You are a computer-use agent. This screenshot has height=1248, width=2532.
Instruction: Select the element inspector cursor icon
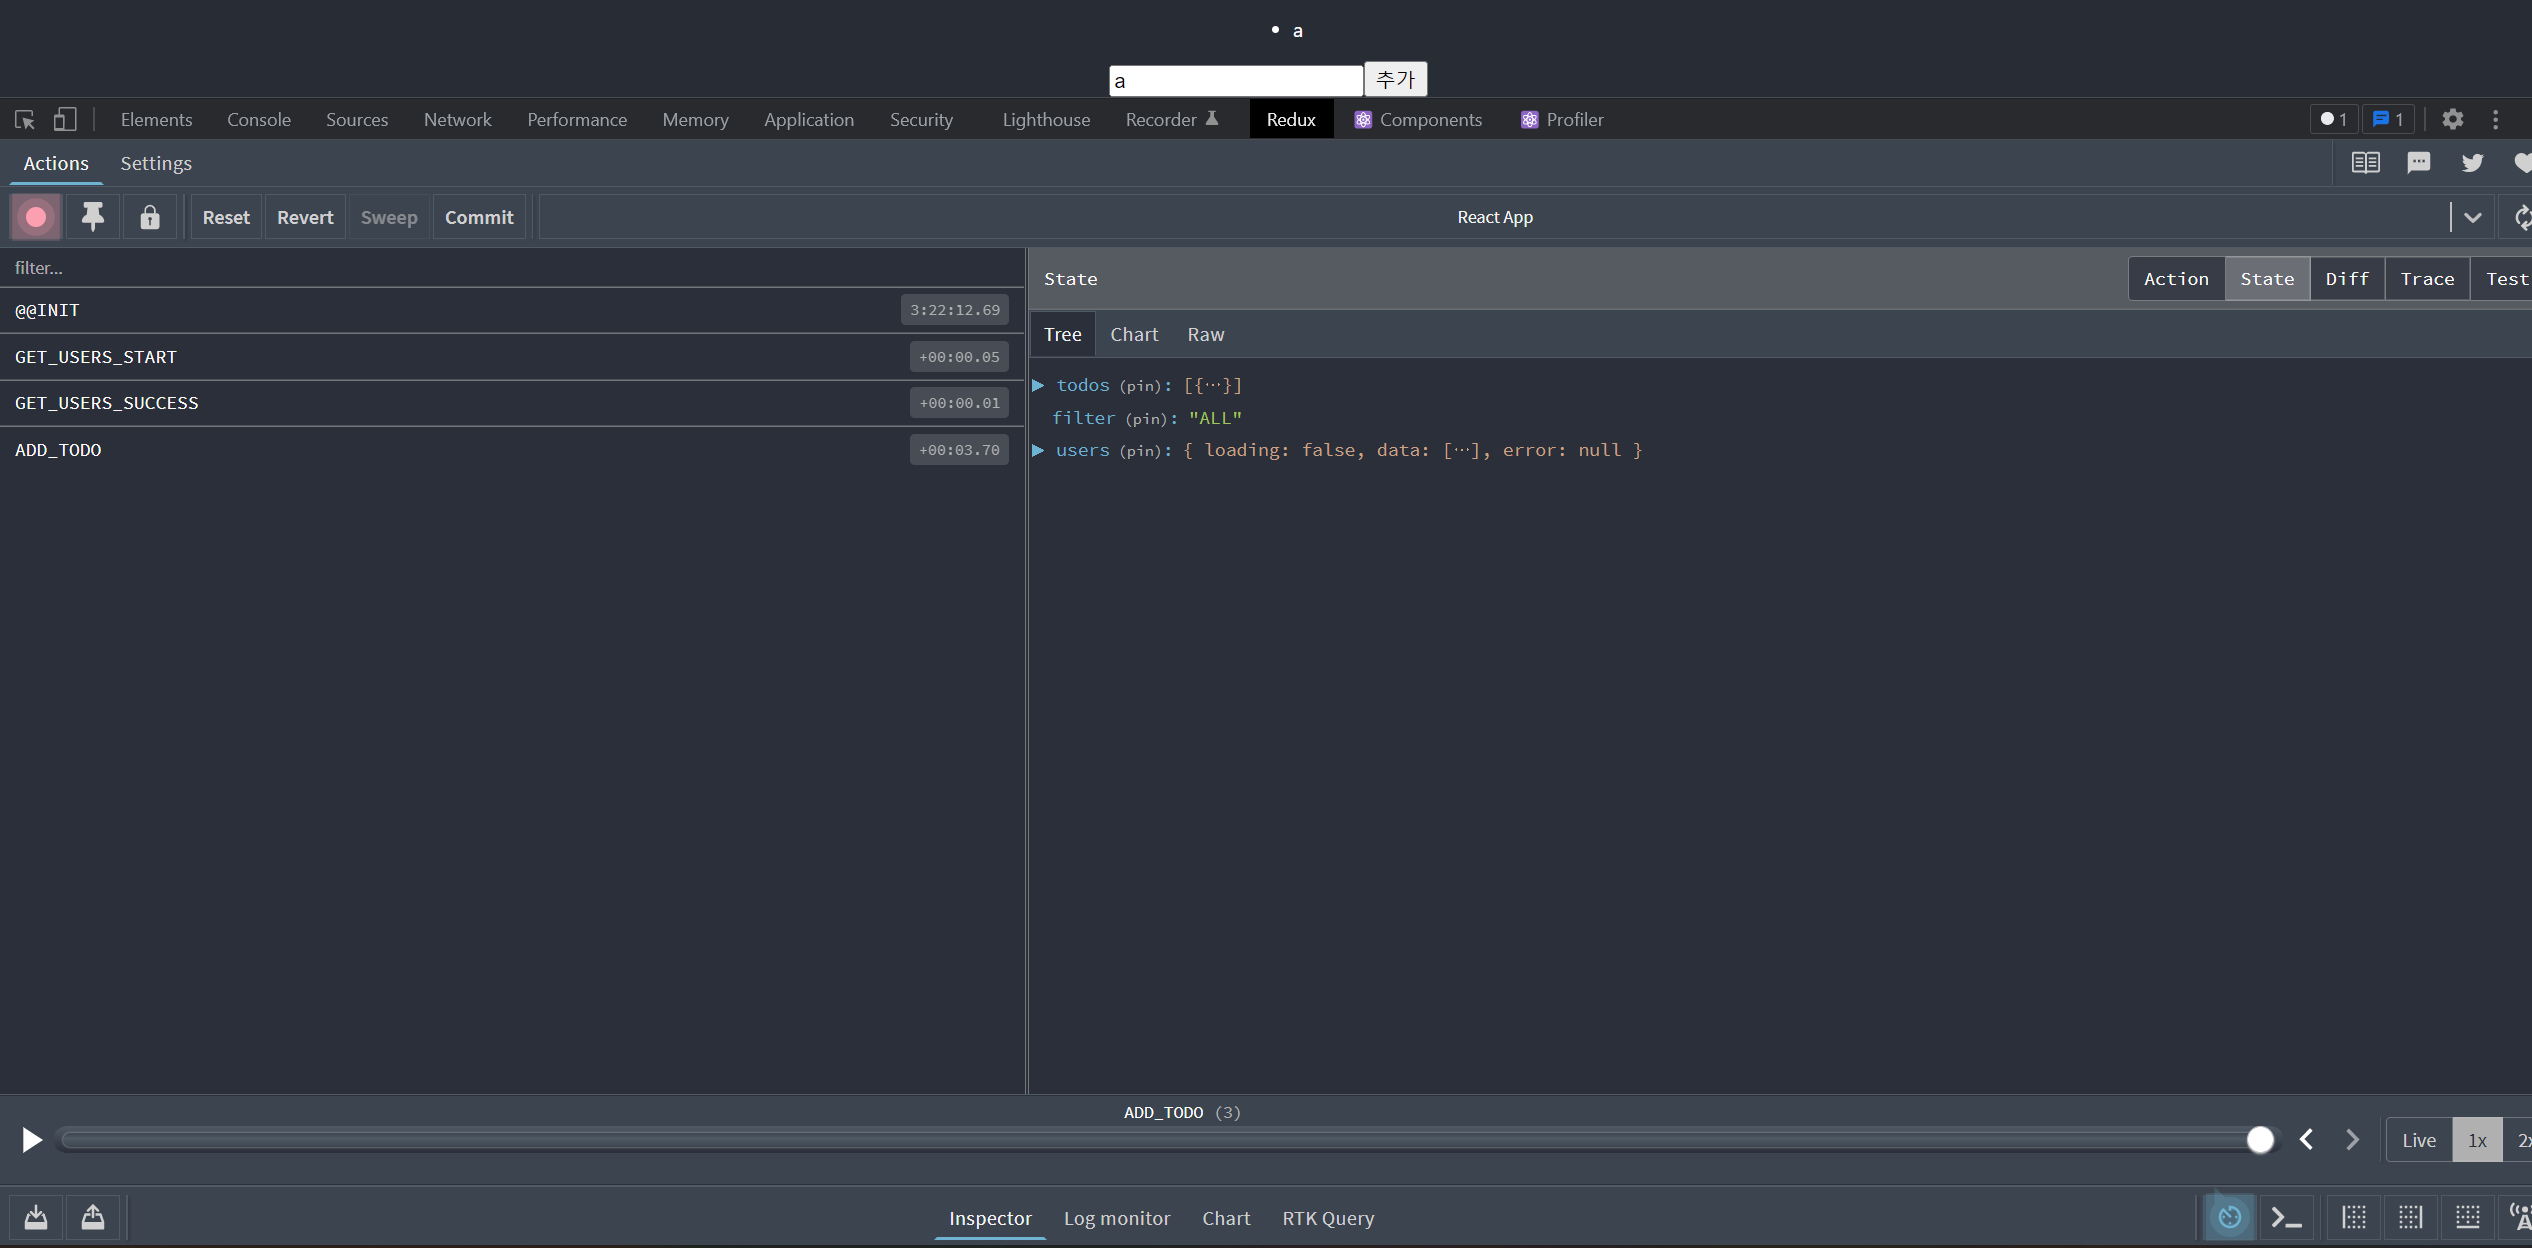coord(25,119)
